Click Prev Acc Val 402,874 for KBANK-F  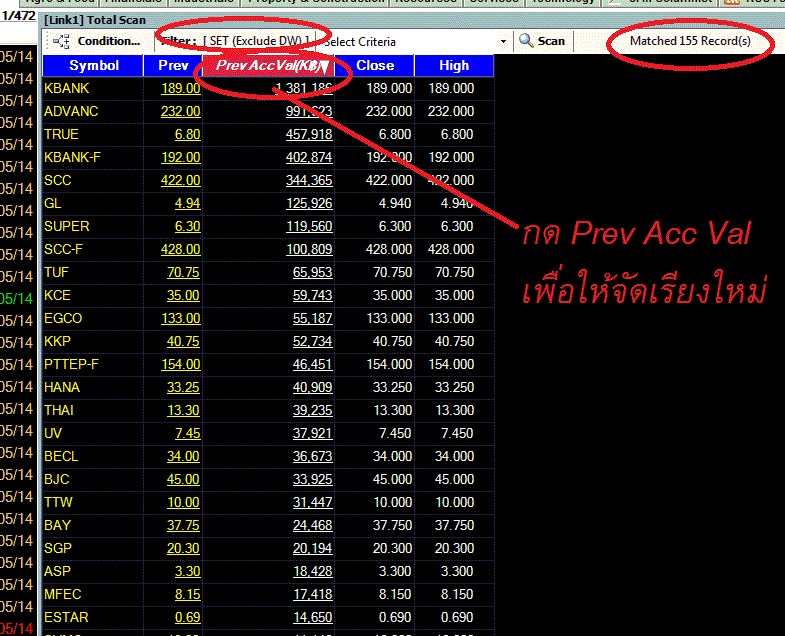pos(309,158)
